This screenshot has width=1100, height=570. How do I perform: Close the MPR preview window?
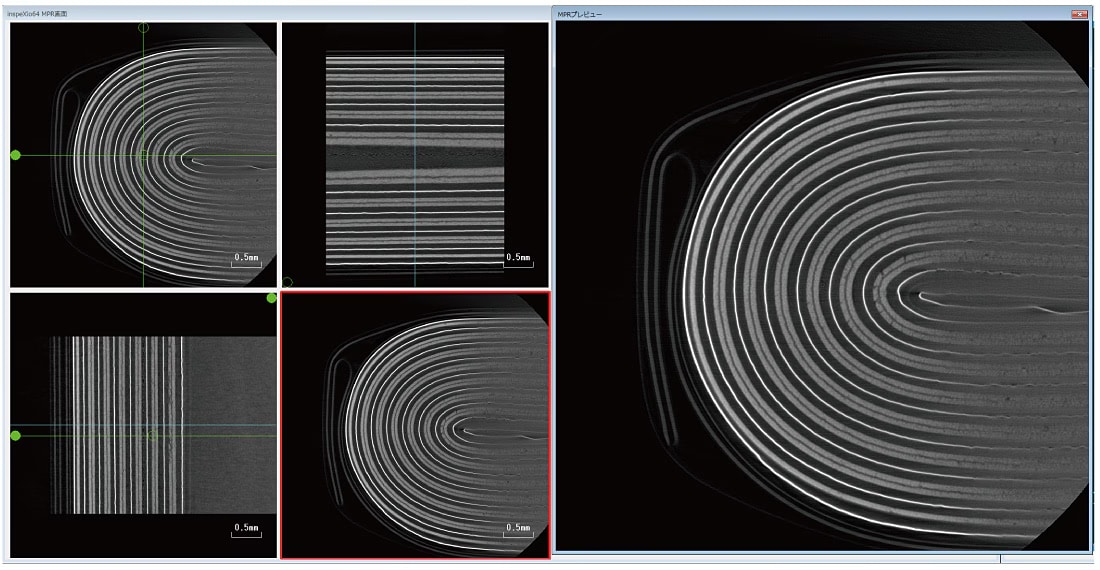click(x=1079, y=14)
